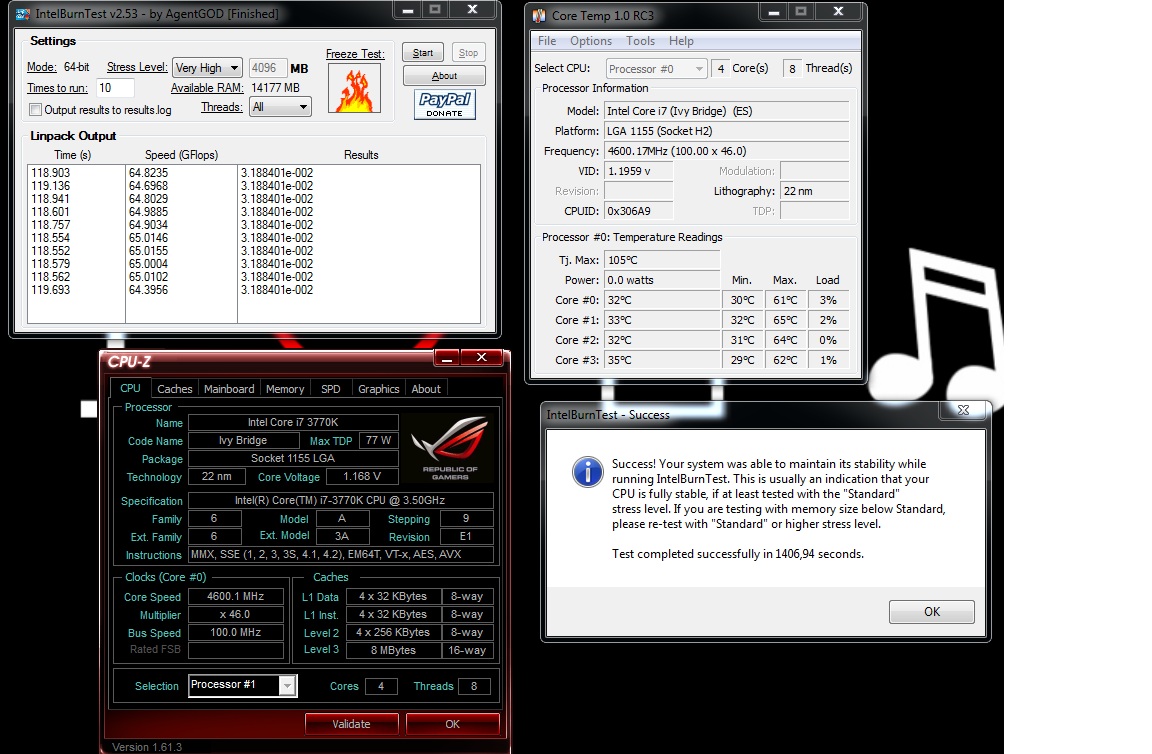Click the disabled Stop button in IntelBurnTest

pos(468,53)
